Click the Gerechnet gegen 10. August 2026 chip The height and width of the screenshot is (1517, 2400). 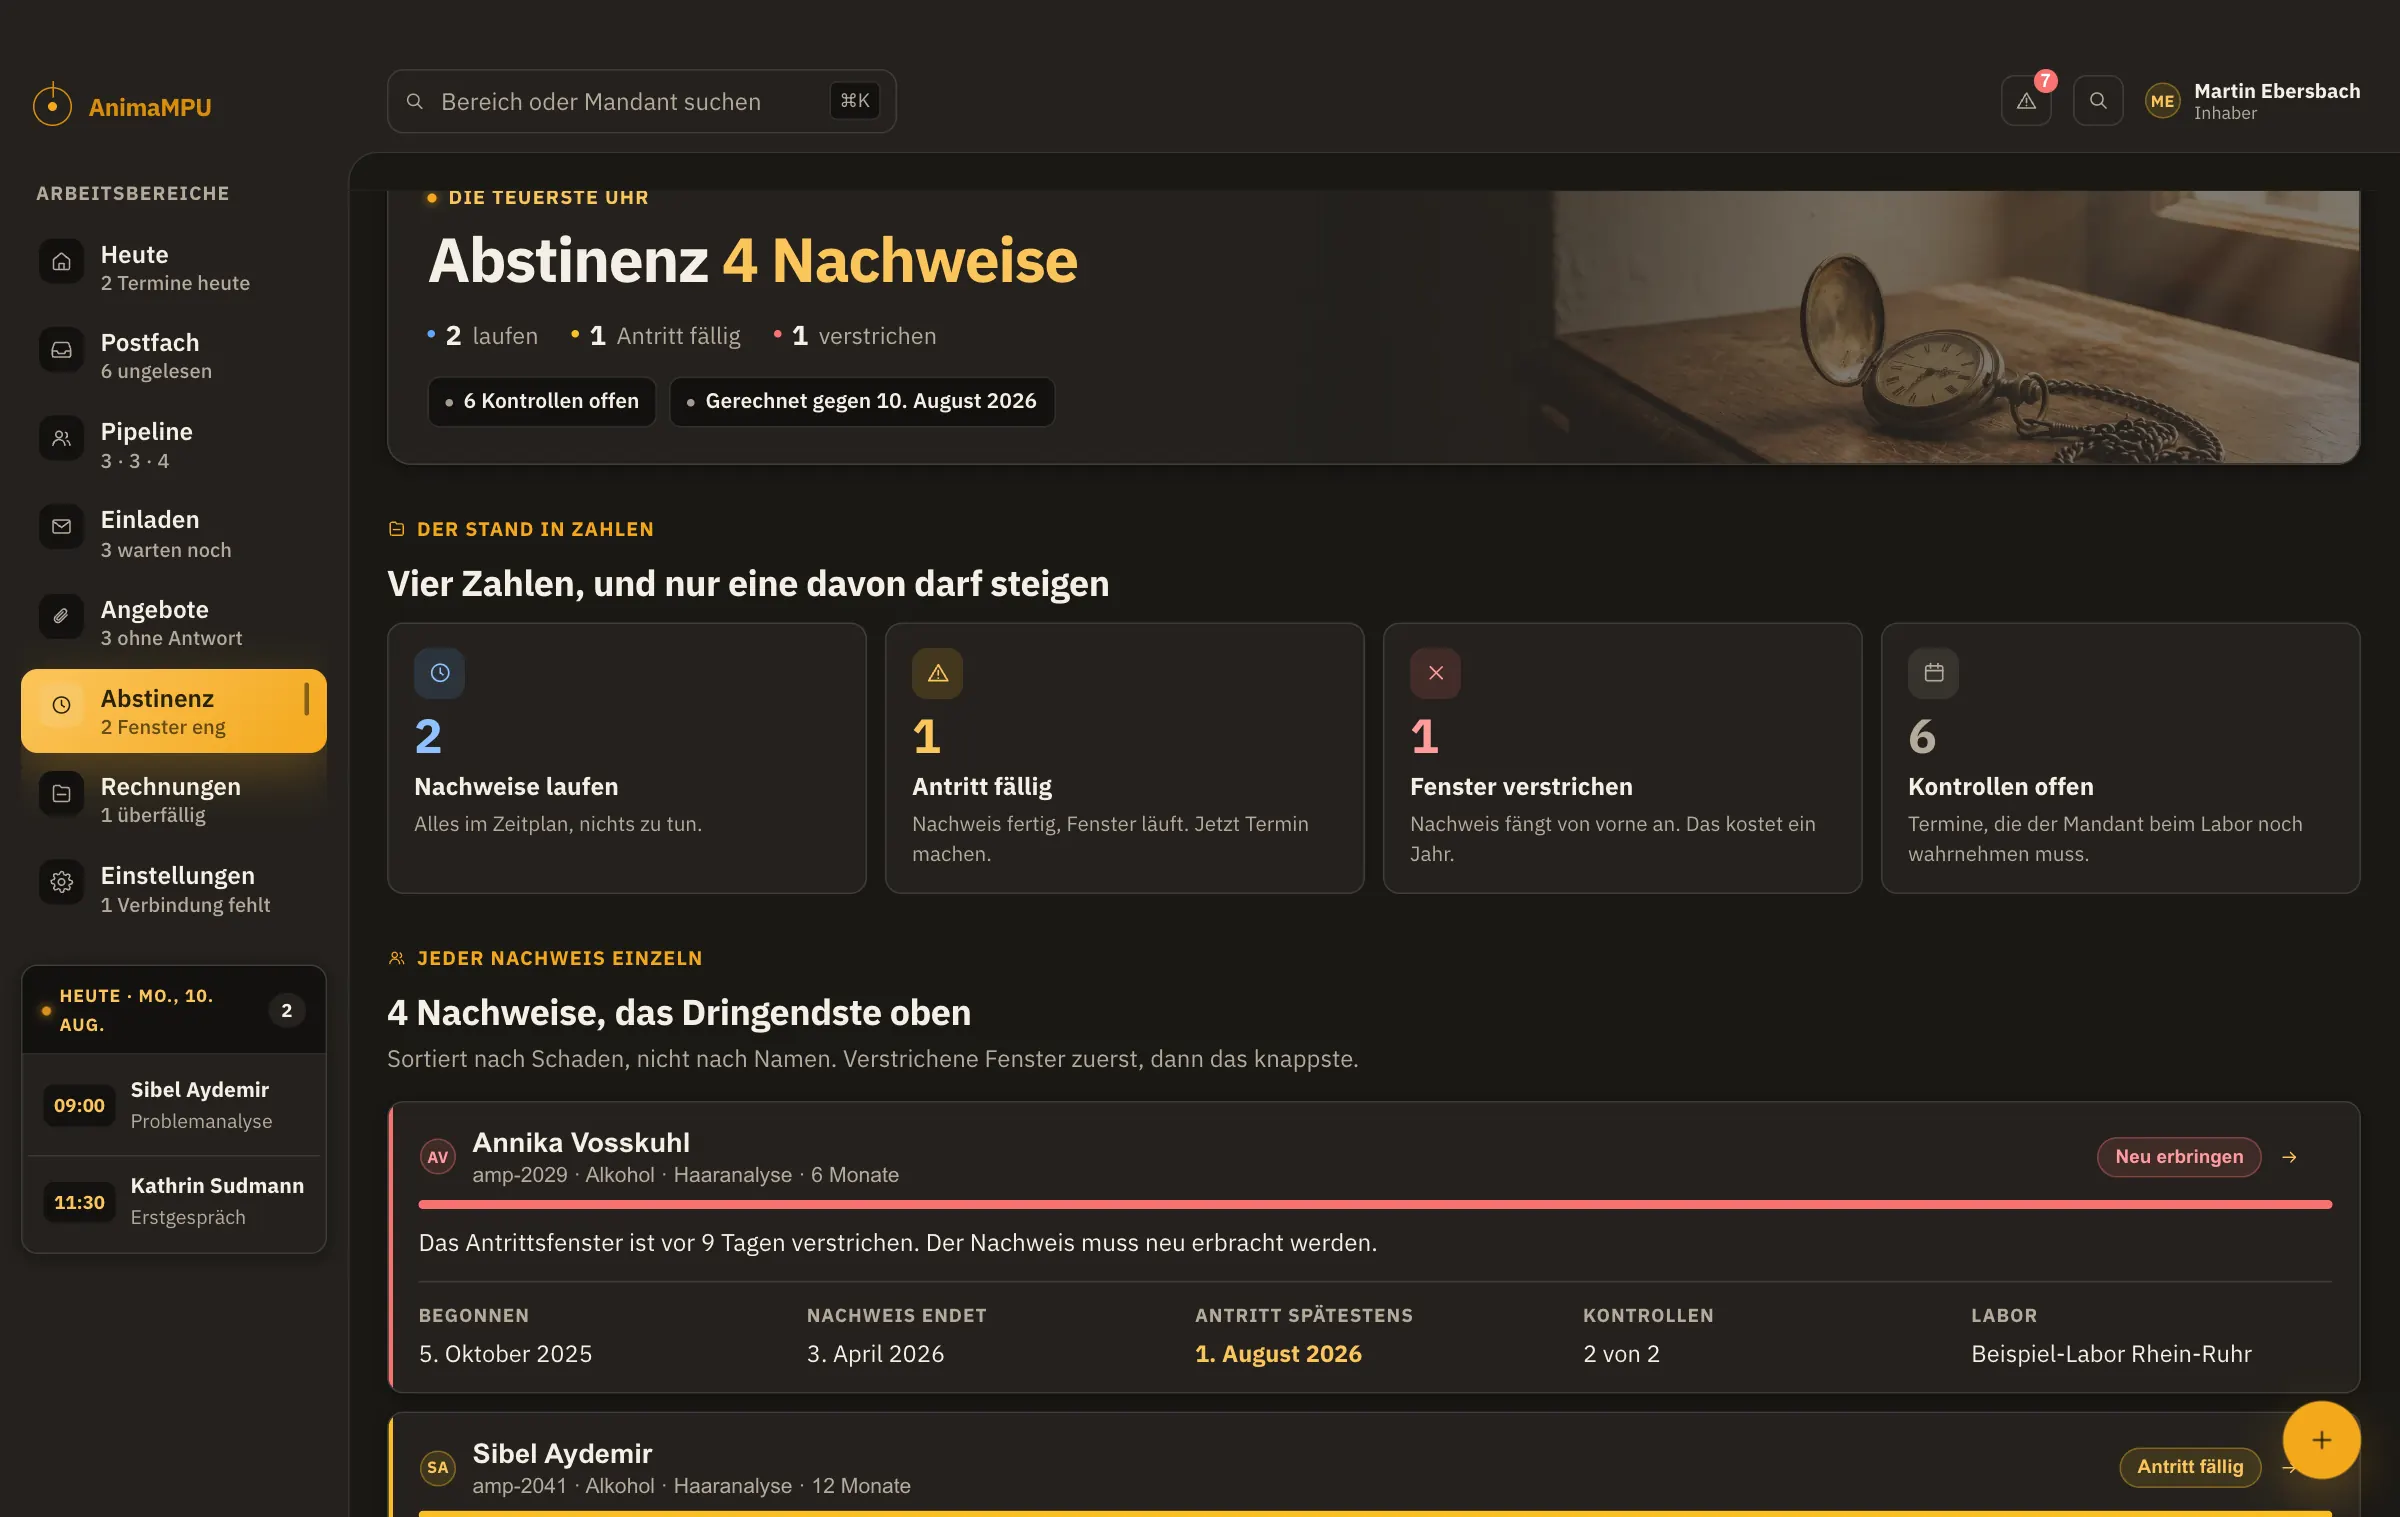pyautogui.click(x=862, y=401)
